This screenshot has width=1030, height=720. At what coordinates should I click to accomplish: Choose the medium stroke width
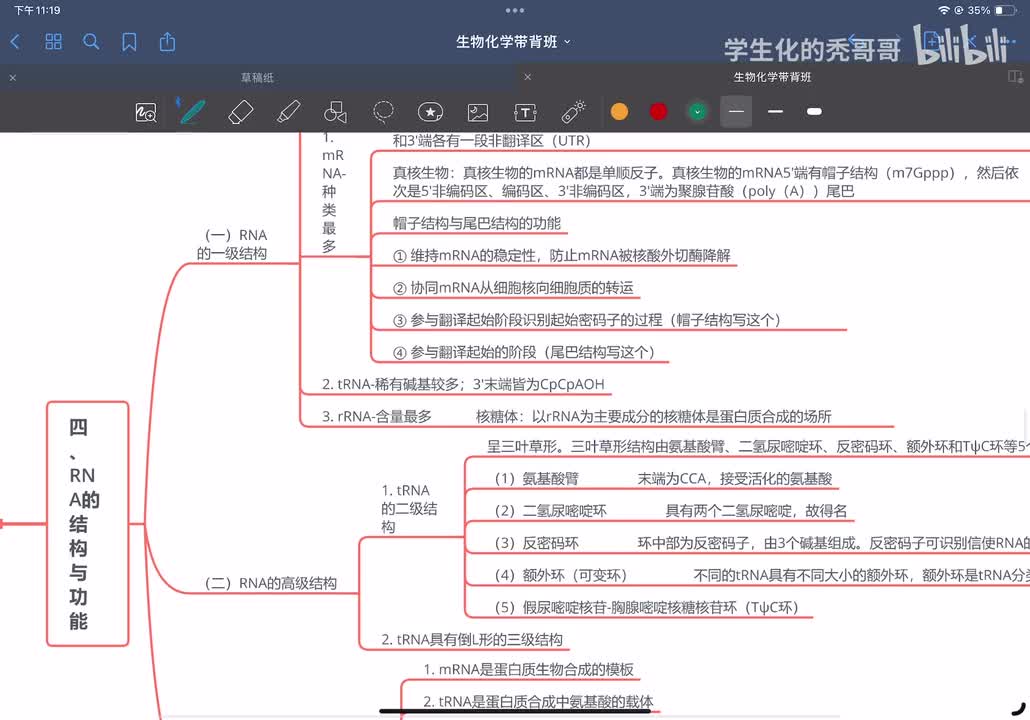tap(775, 112)
